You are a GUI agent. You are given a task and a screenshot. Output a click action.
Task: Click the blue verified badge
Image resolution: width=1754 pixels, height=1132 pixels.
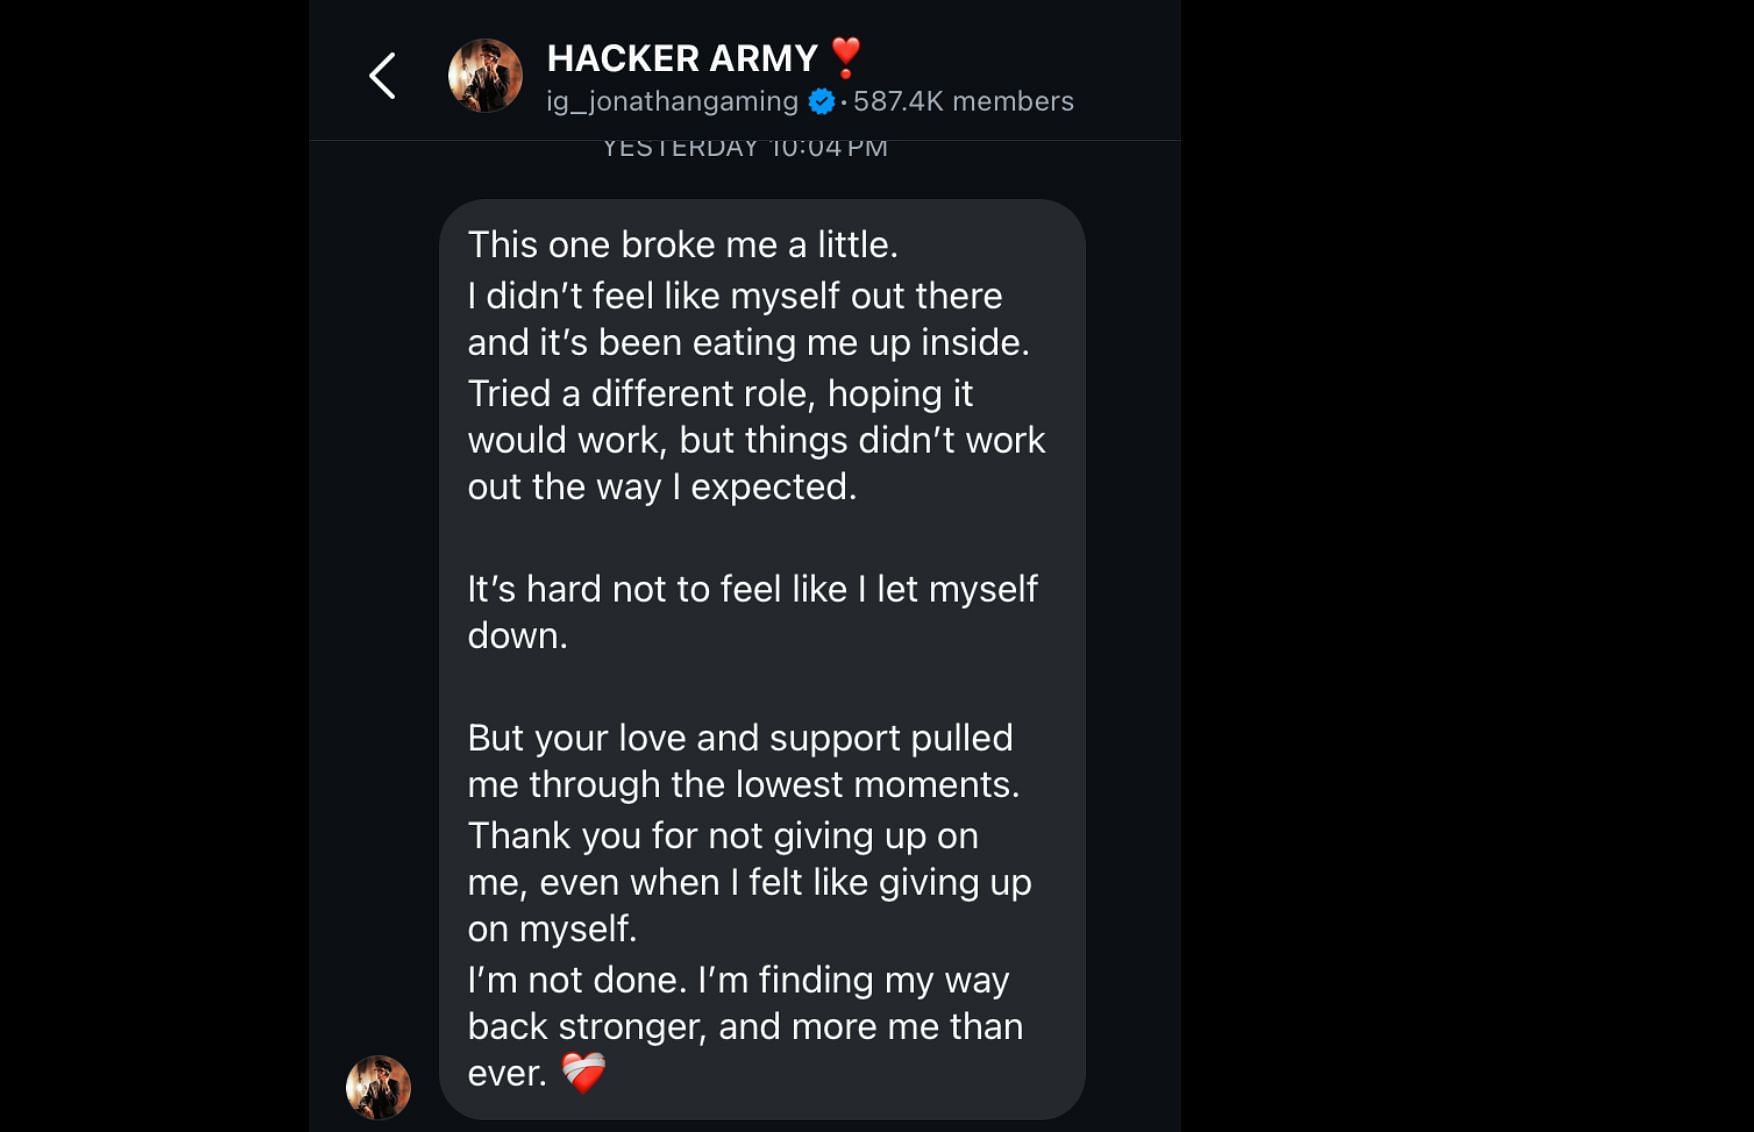(822, 101)
